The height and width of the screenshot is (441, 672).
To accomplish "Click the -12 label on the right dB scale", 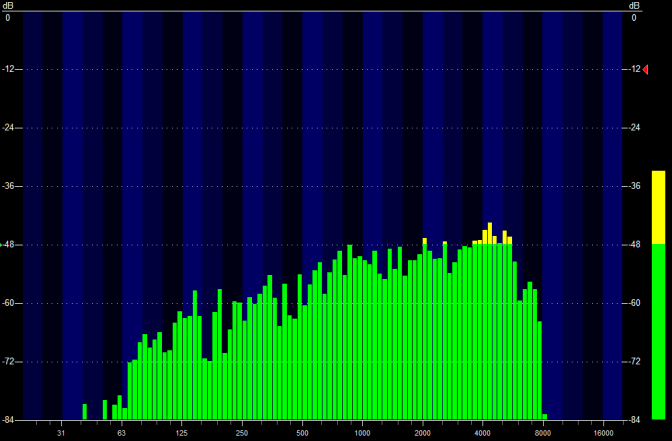I will [x=634, y=69].
